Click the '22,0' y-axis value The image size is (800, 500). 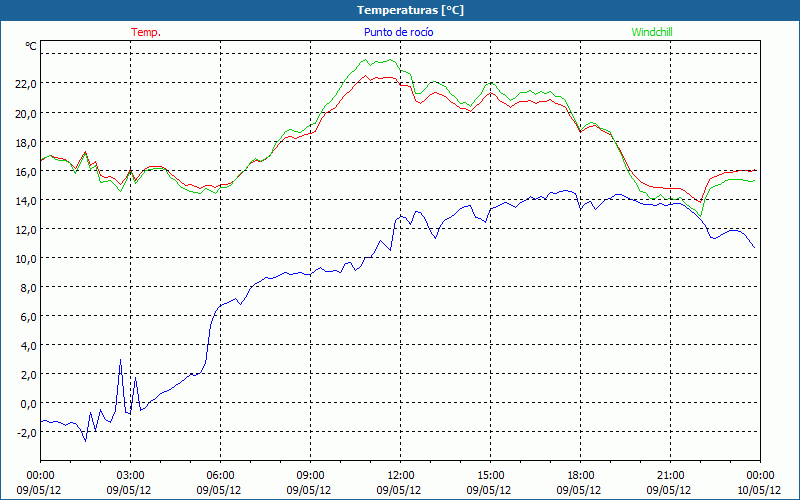26,84
